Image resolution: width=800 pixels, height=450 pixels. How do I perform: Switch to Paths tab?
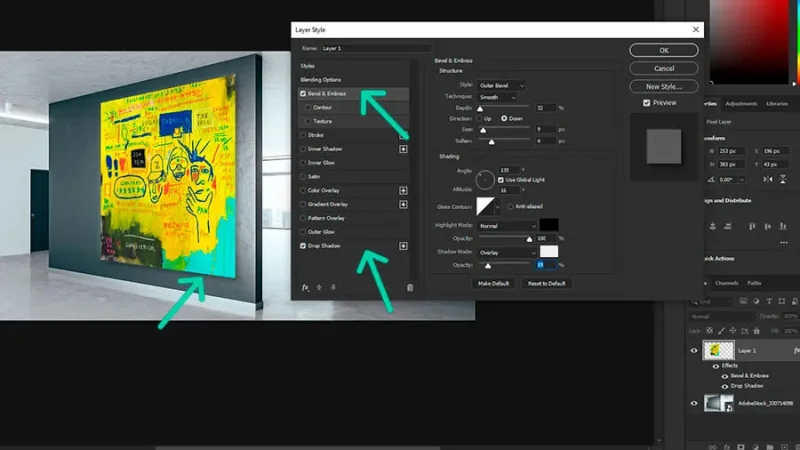754,283
